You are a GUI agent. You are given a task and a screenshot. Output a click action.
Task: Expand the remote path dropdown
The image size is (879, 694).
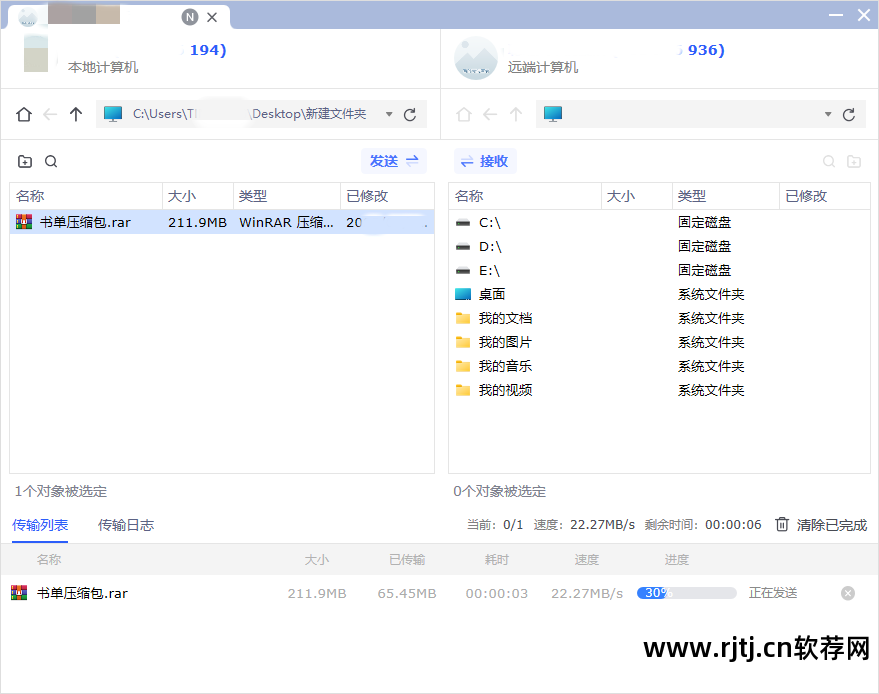click(x=828, y=115)
